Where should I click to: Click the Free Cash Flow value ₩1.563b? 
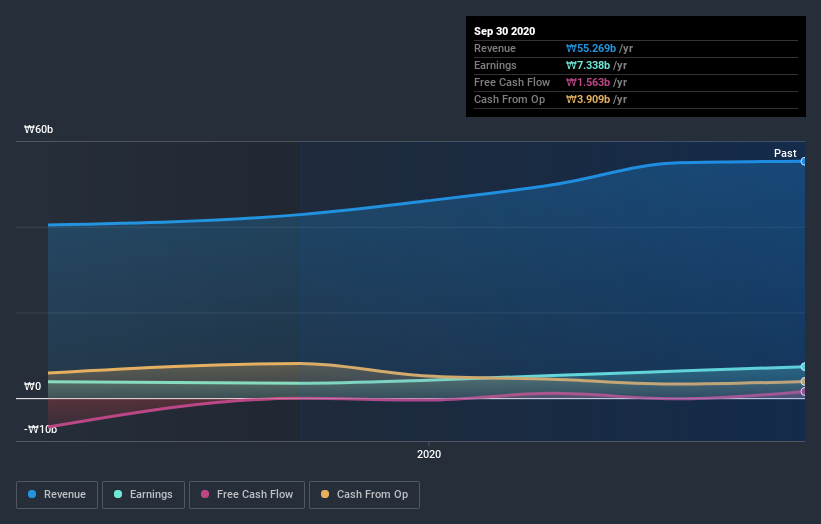587,82
